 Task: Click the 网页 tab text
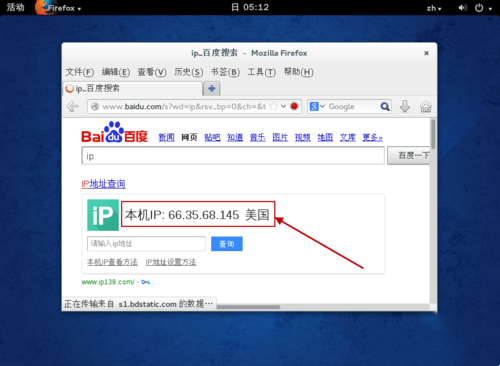(x=189, y=137)
